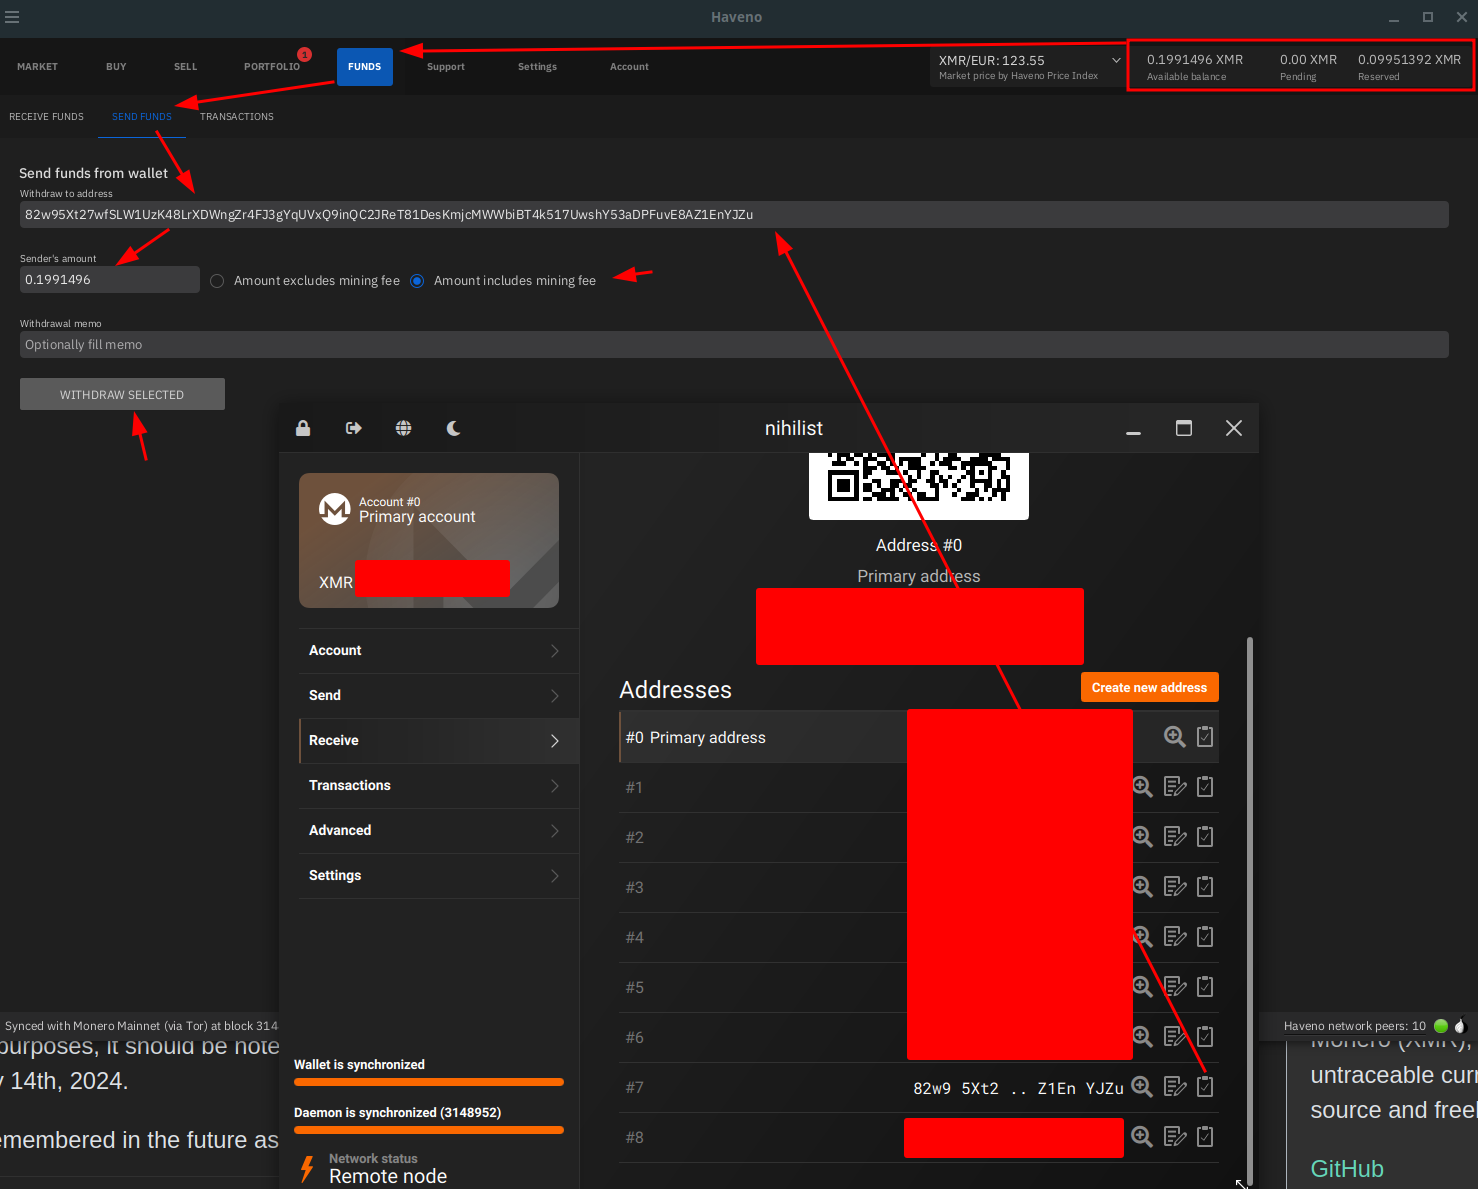Open the Haveno hamburger menu icon
Viewport: 1478px width, 1189px height.
pyautogui.click(x=12, y=17)
